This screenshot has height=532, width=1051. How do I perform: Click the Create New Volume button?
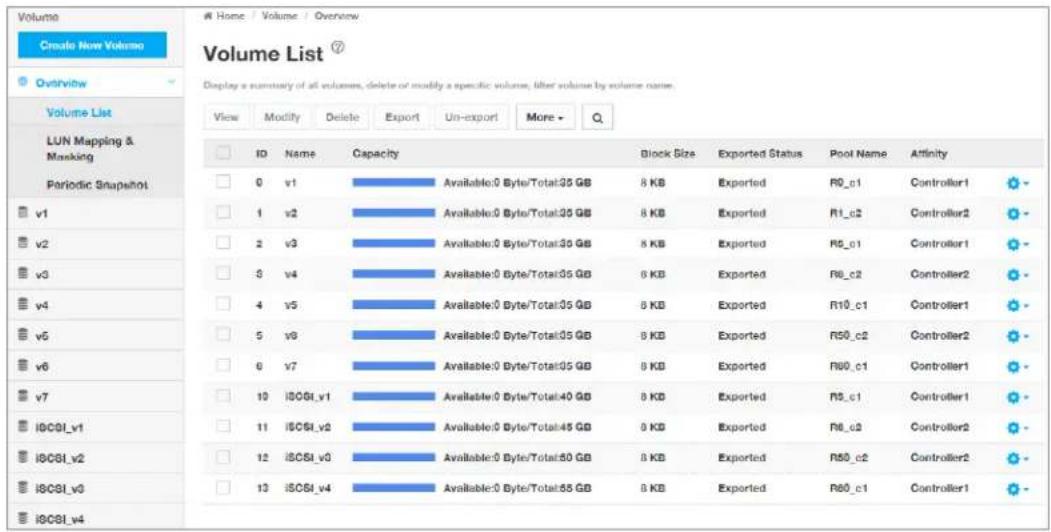(92, 46)
